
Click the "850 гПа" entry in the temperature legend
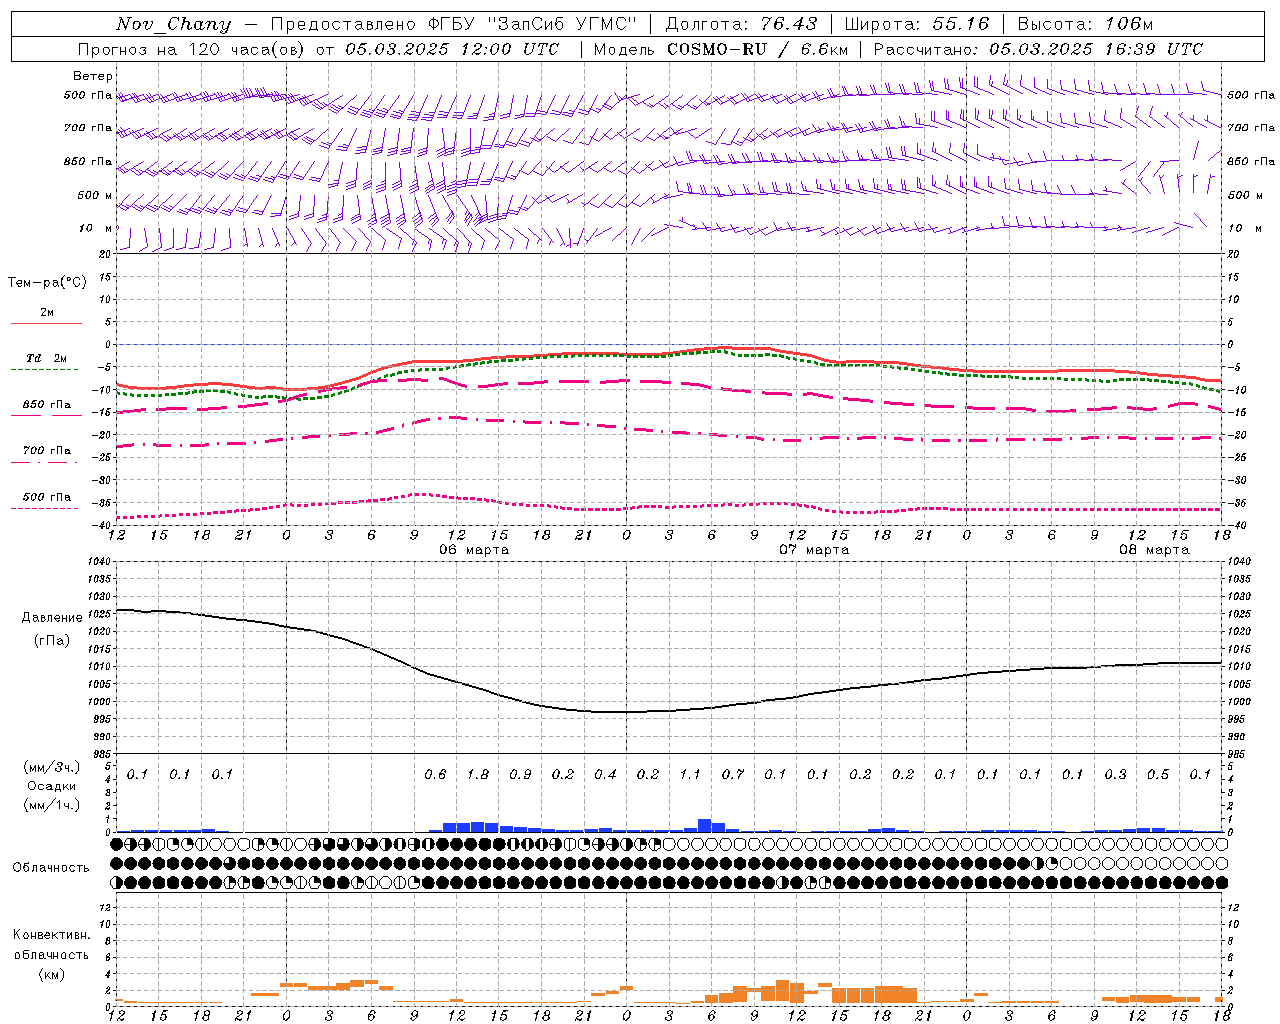[46, 405]
